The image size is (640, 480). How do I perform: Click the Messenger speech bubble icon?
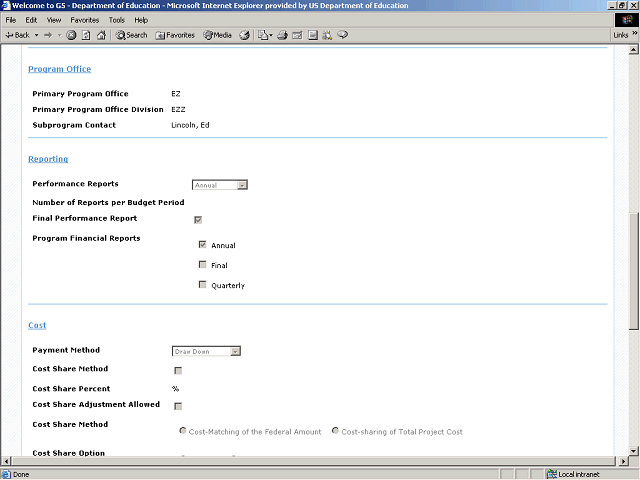(343, 35)
